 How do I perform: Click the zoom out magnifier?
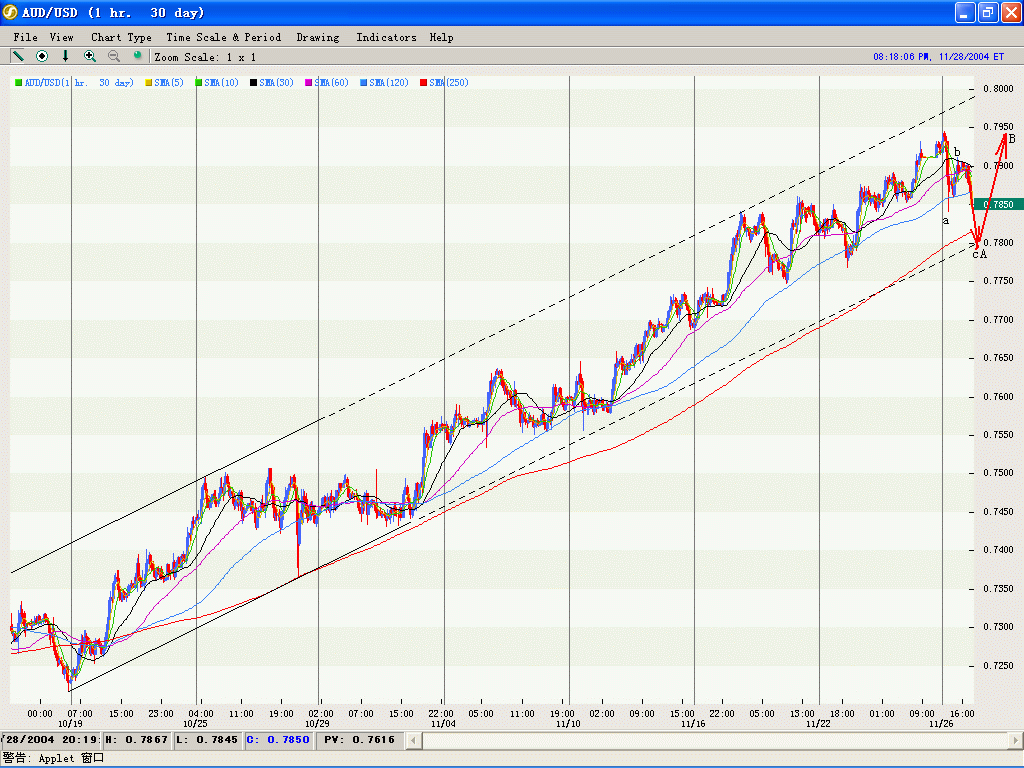114,56
